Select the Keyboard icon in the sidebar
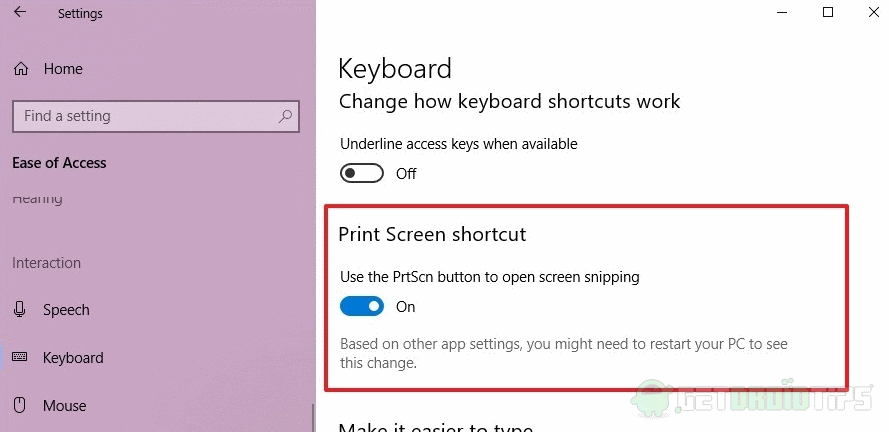The width and height of the screenshot is (889, 432). [x=20, y=357]
